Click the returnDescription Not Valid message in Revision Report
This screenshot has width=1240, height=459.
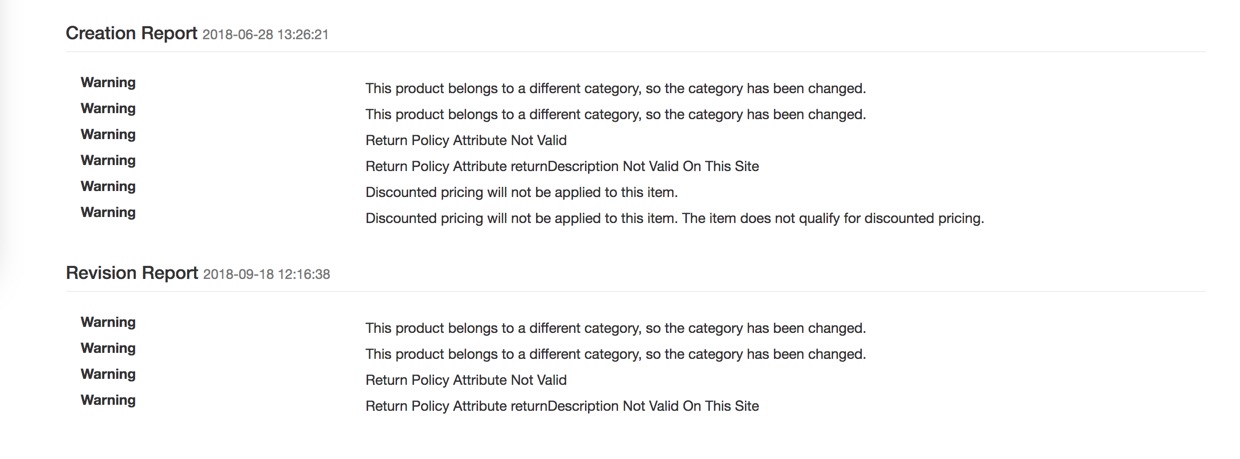(x=562, y=406)
